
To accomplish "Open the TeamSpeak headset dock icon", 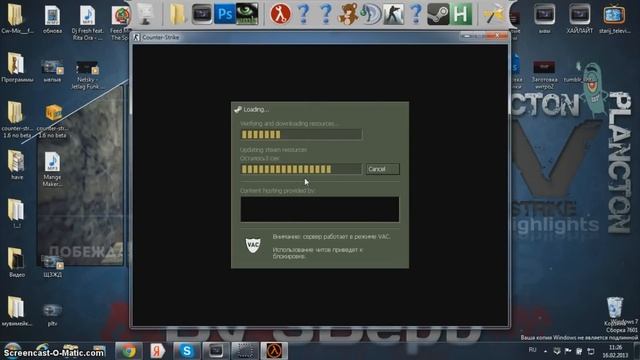I will click(x=371, y=14).
